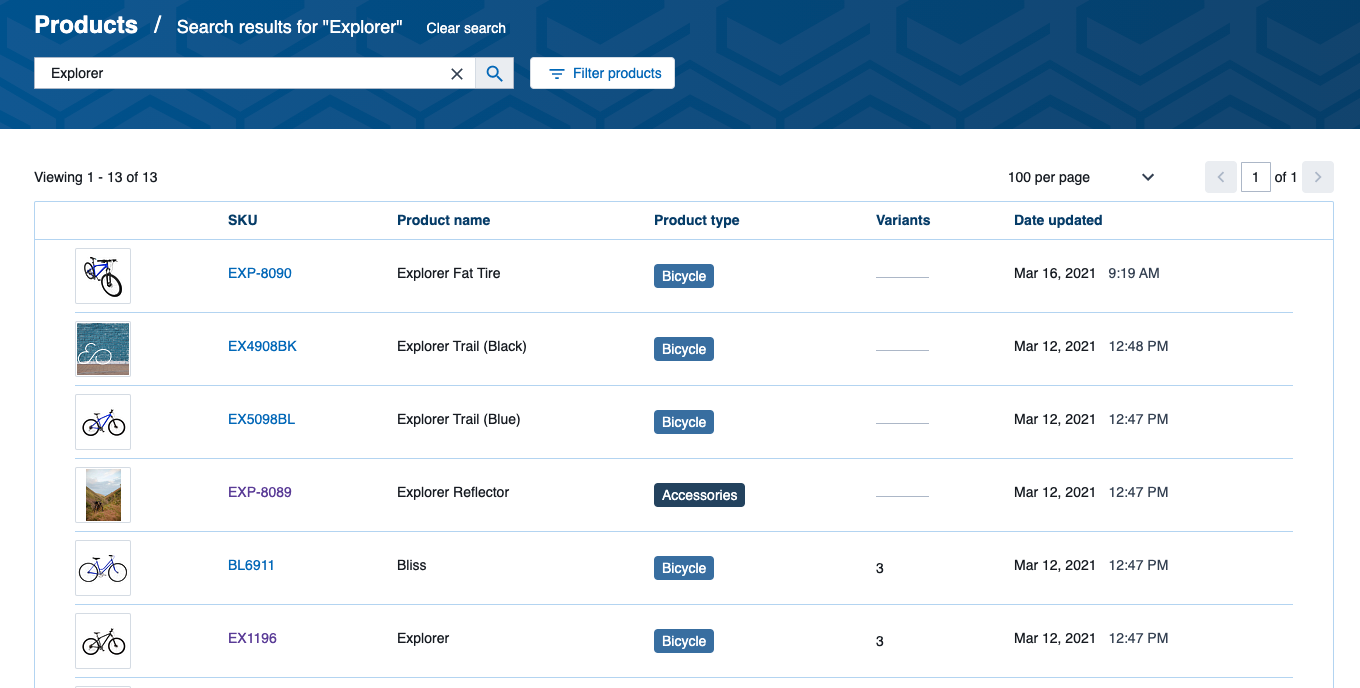Click the Explorer Trail (Blue) product thumbnail
This screenshot has height=688, width=1360.
click(x=103, y=422)
